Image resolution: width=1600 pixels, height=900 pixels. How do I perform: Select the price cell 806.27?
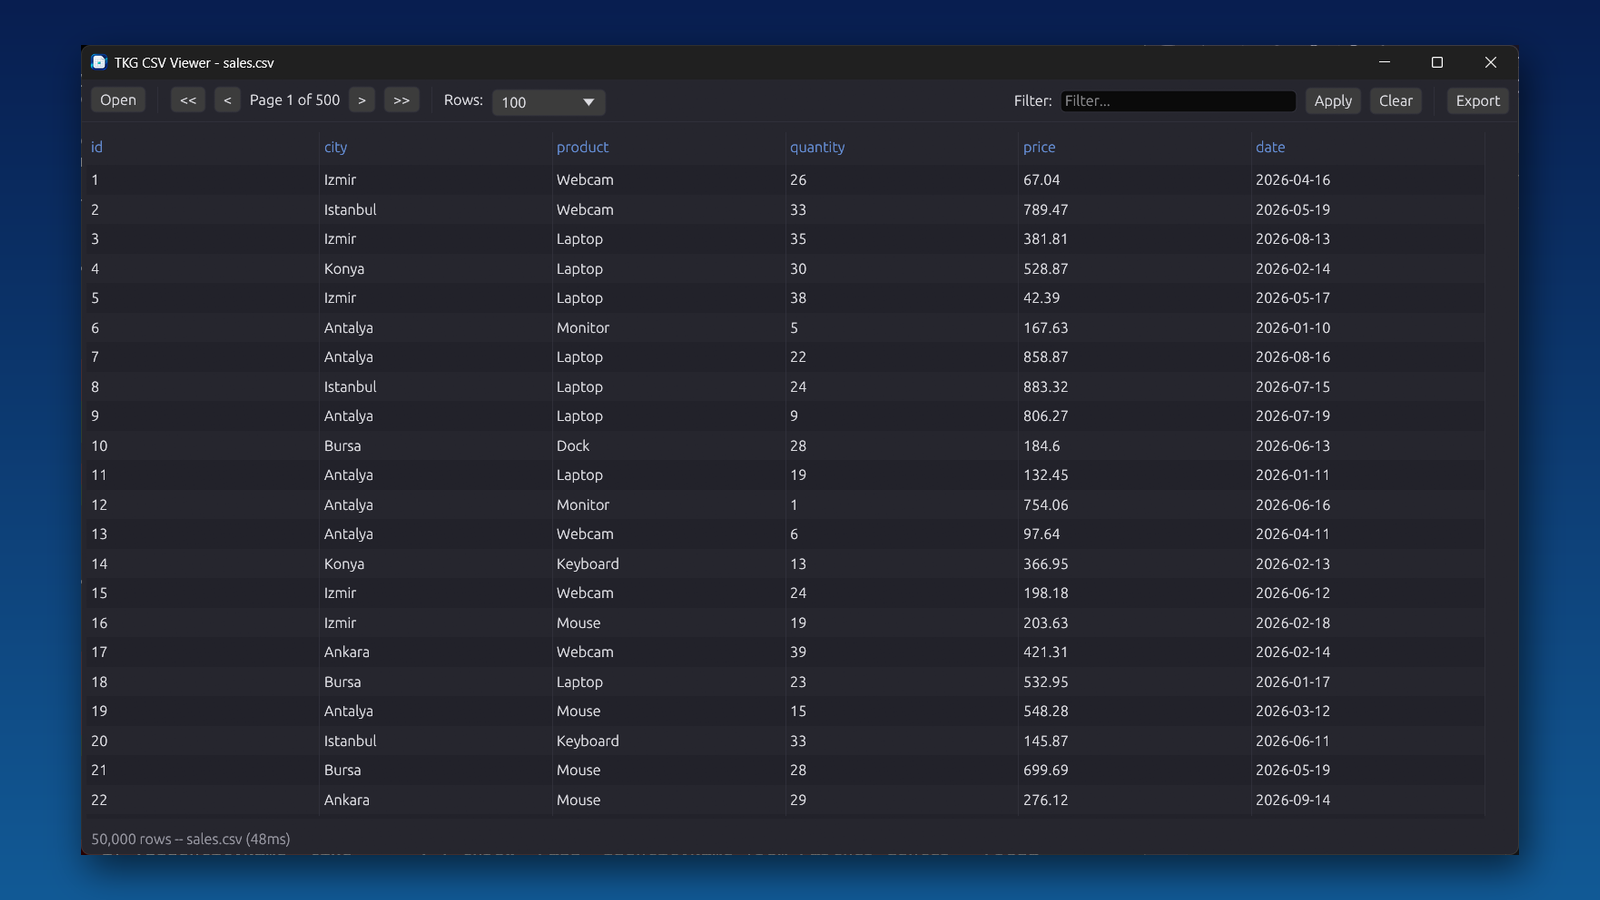[1046, 416]
